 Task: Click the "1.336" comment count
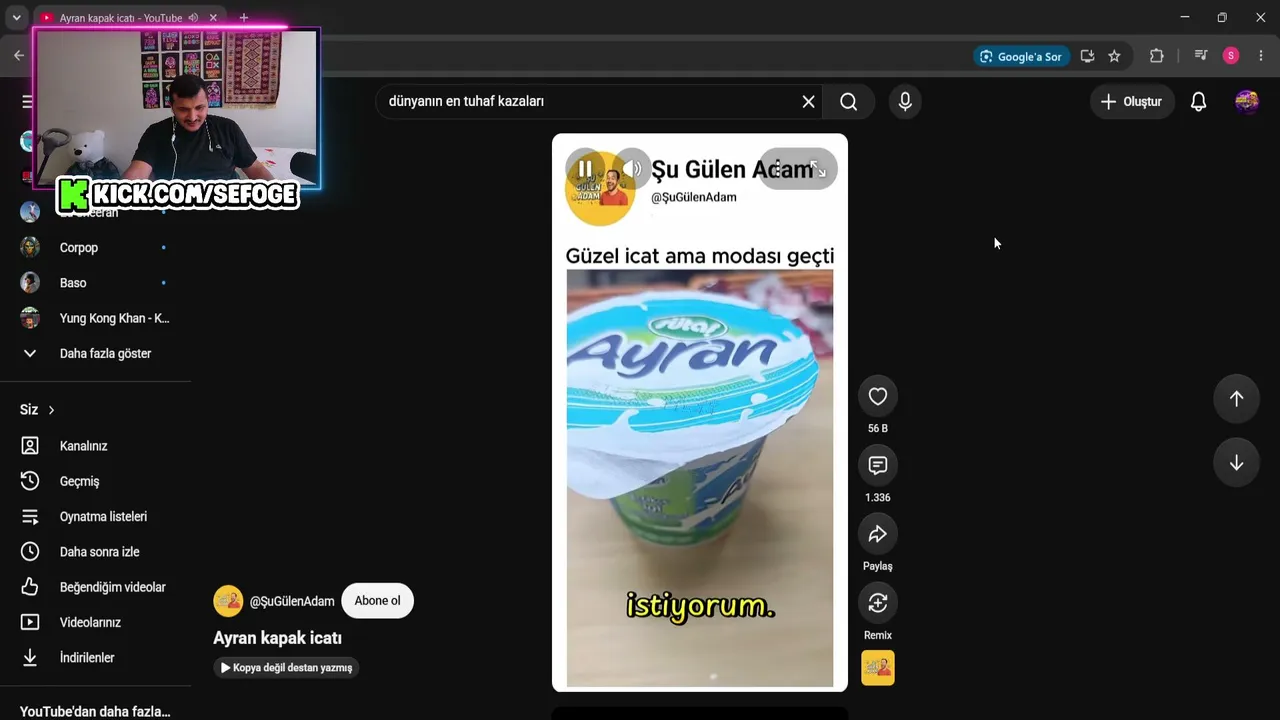pos(878,497)
